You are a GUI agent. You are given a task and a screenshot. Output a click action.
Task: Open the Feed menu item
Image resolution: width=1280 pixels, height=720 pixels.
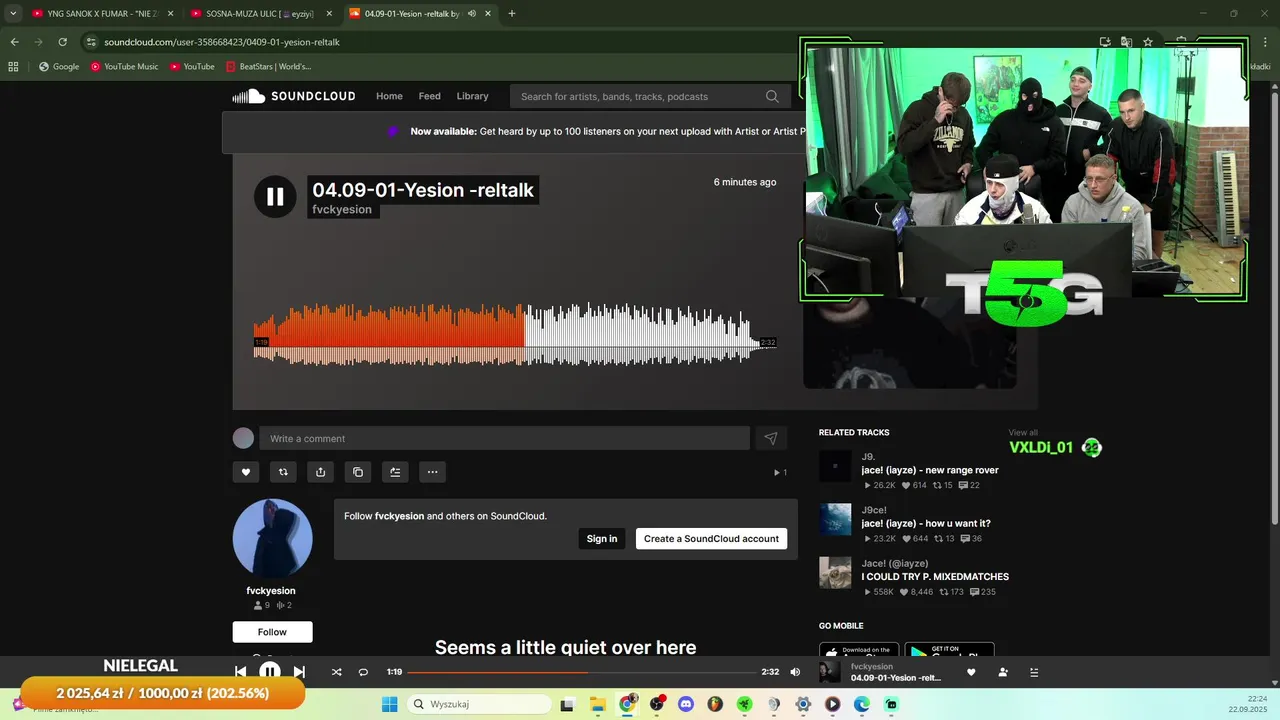coord(430,96)
